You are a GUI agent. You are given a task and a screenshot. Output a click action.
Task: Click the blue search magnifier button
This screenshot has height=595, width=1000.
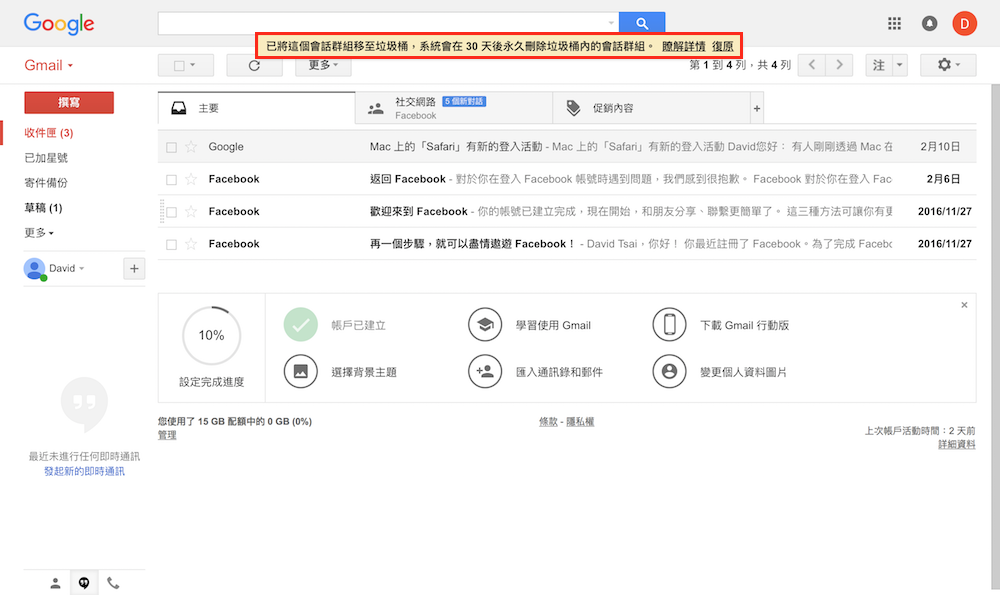click(x=641, y=23)
